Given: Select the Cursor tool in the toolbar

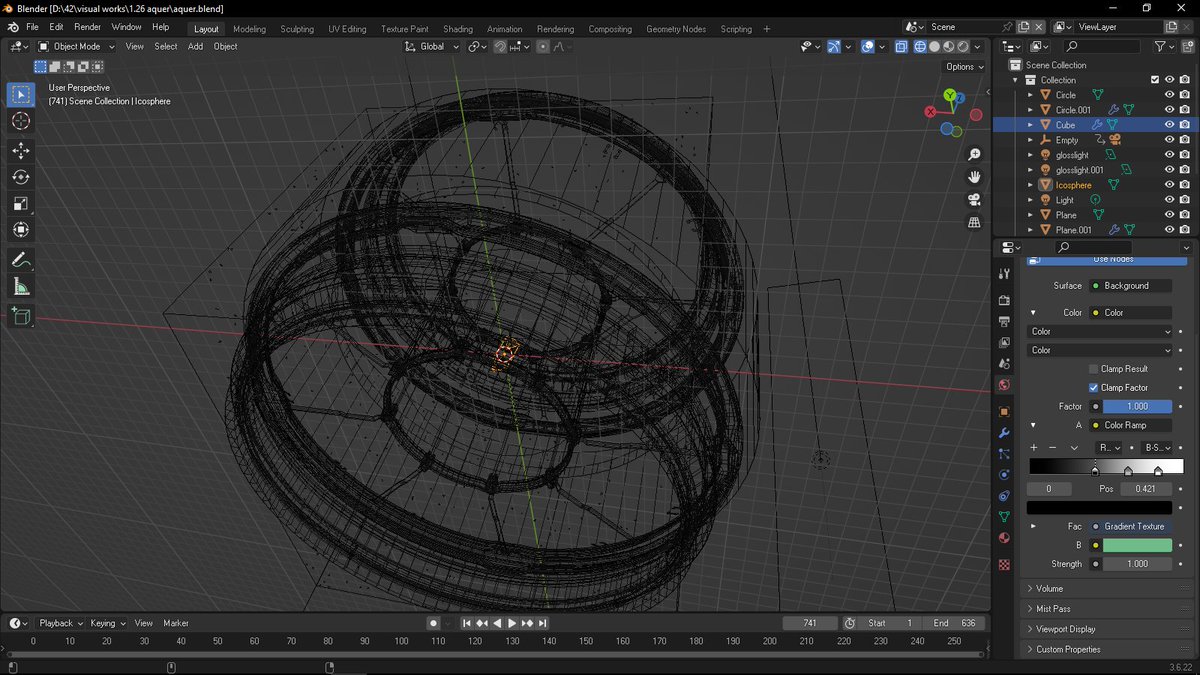Looking at the screenshot, I should 20,120.
